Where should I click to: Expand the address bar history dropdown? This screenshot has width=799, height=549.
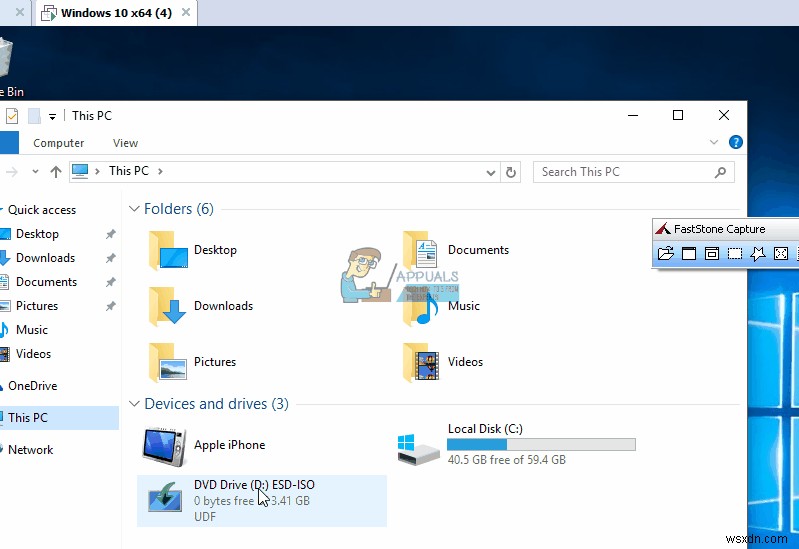[x=491, y=172]
